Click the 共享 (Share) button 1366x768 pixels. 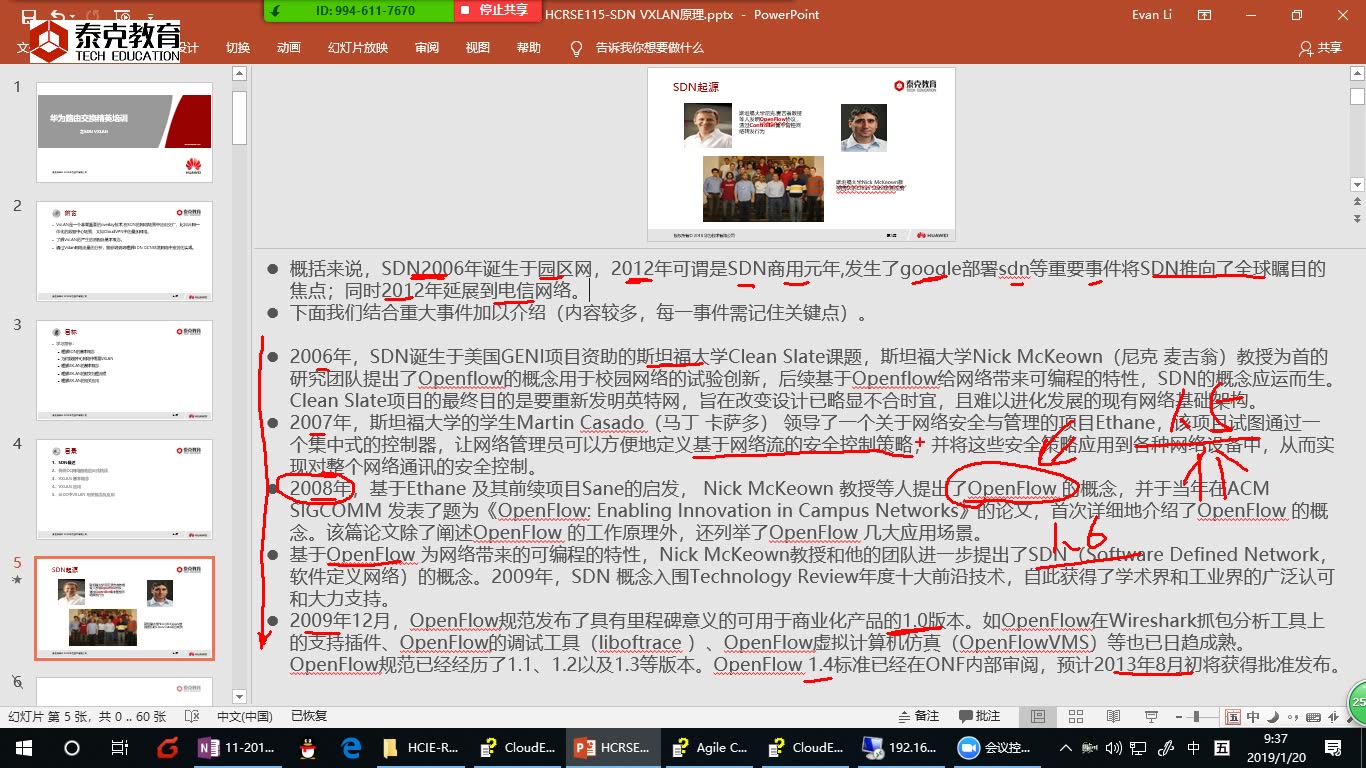coord(1320,47)
